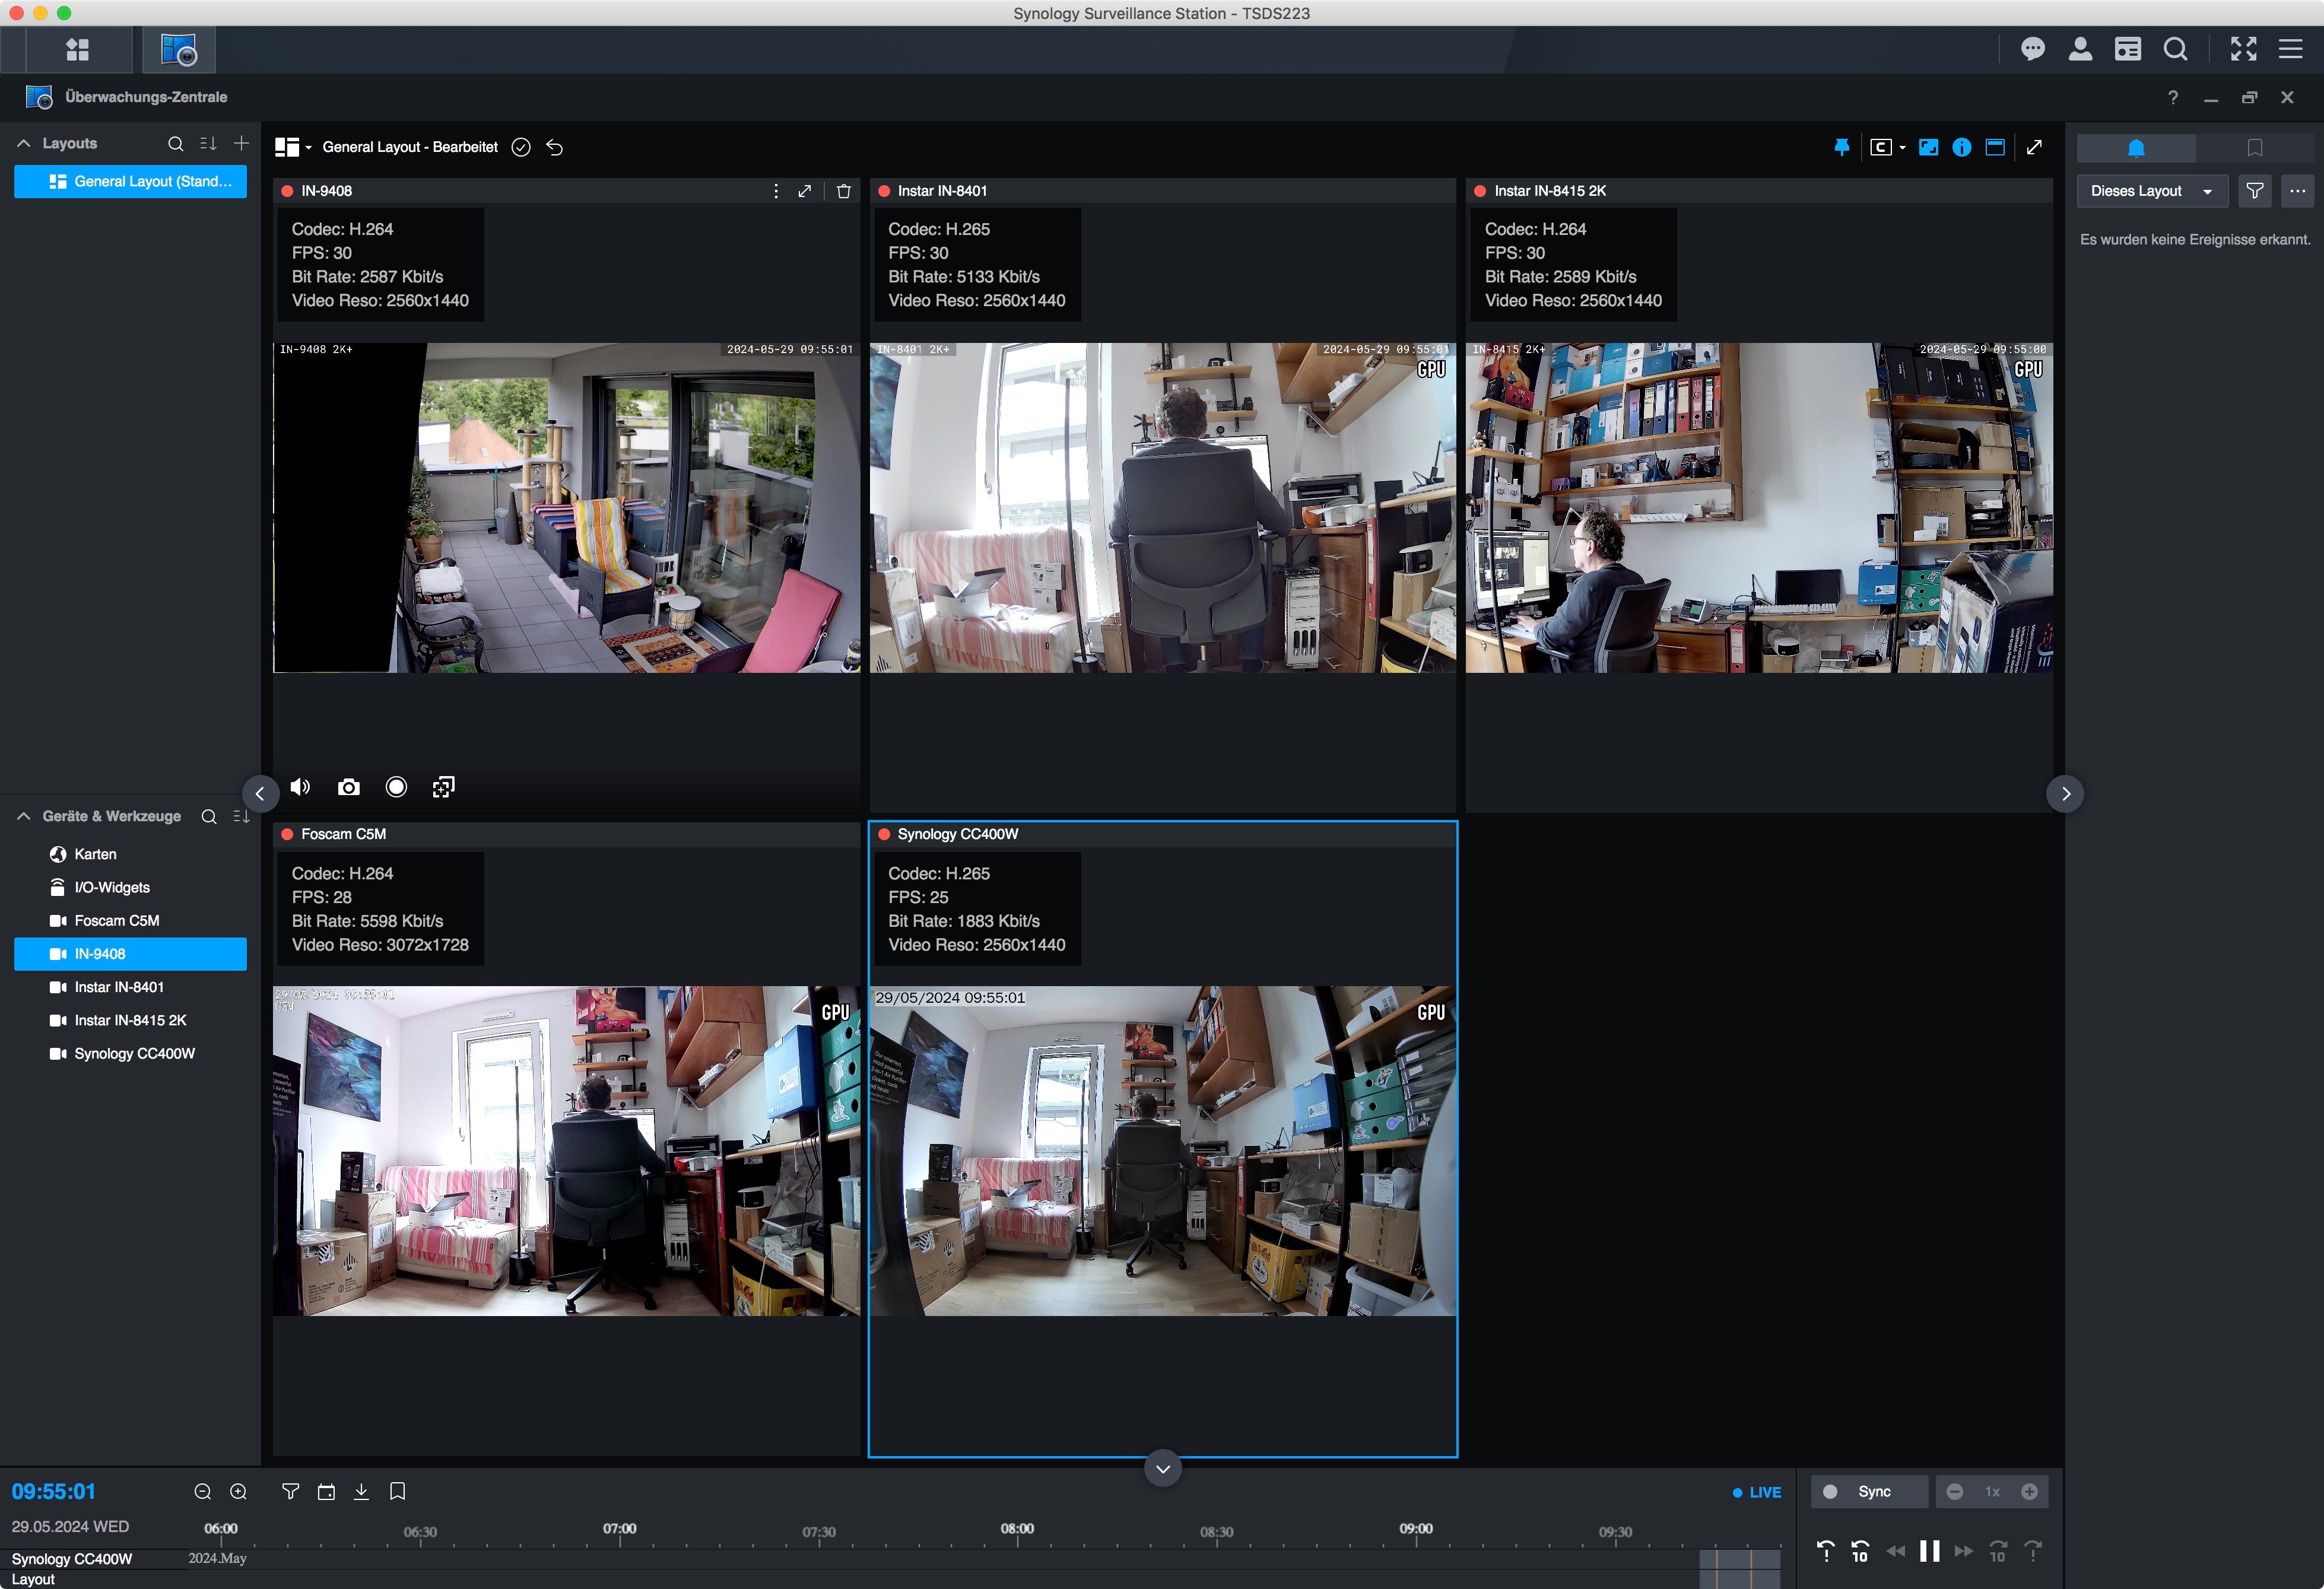The height and width of the screenshot is (1589, 2324).
Task: Pause playback
Action: [1929, 1551]
